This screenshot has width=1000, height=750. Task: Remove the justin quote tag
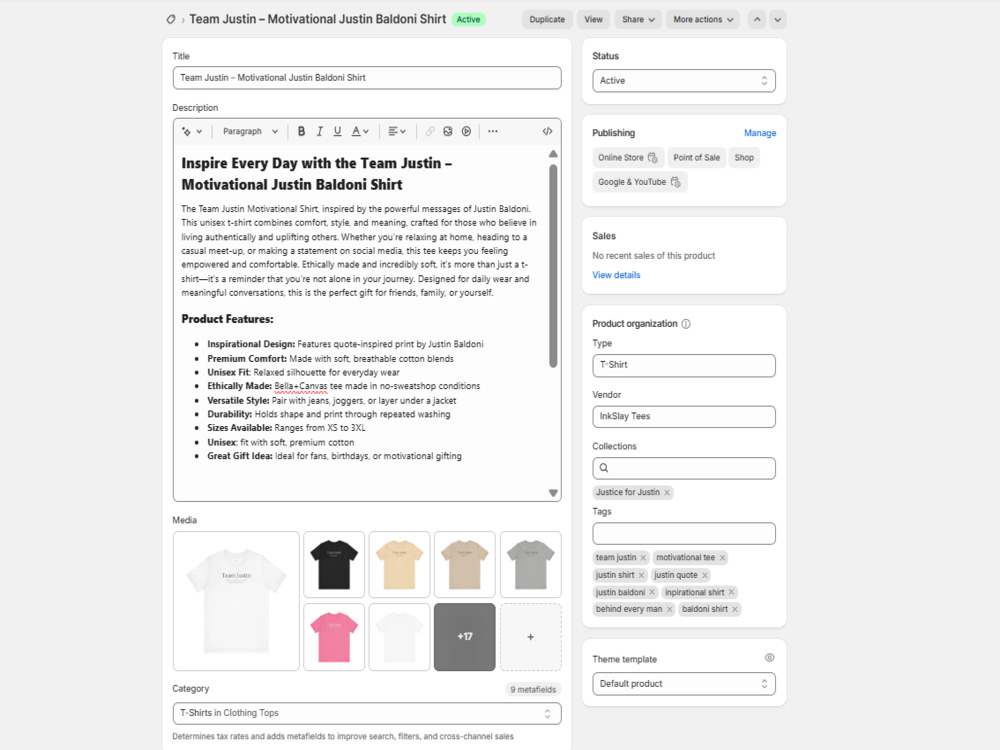coord(705,575)
